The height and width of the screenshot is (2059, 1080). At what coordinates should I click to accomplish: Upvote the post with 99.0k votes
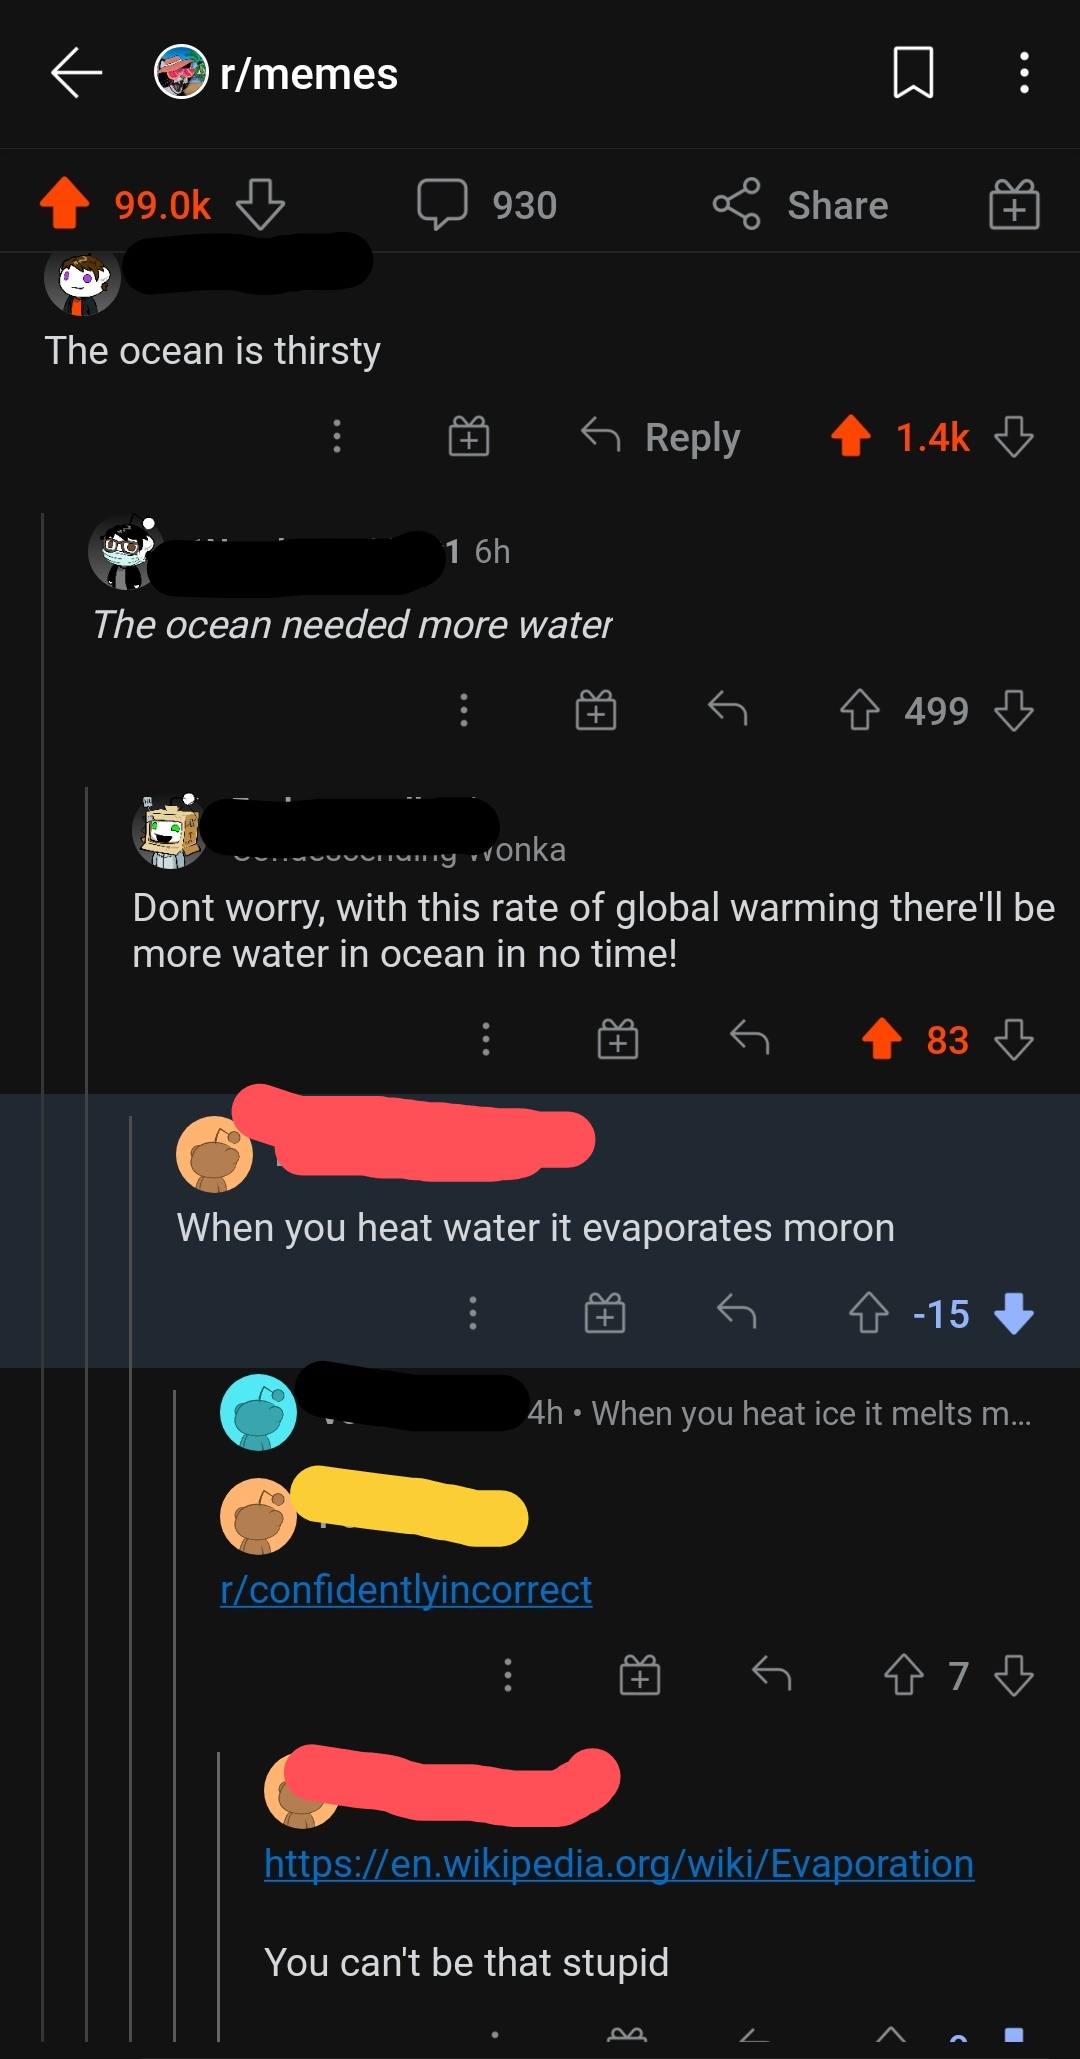point(65,204)
